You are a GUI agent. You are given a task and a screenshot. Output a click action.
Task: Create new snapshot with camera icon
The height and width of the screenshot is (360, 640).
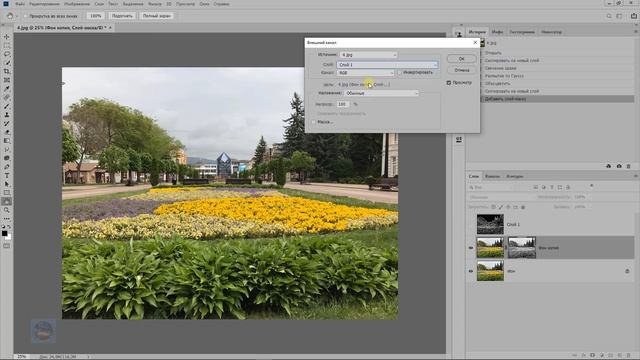click(x=619, y=166)
